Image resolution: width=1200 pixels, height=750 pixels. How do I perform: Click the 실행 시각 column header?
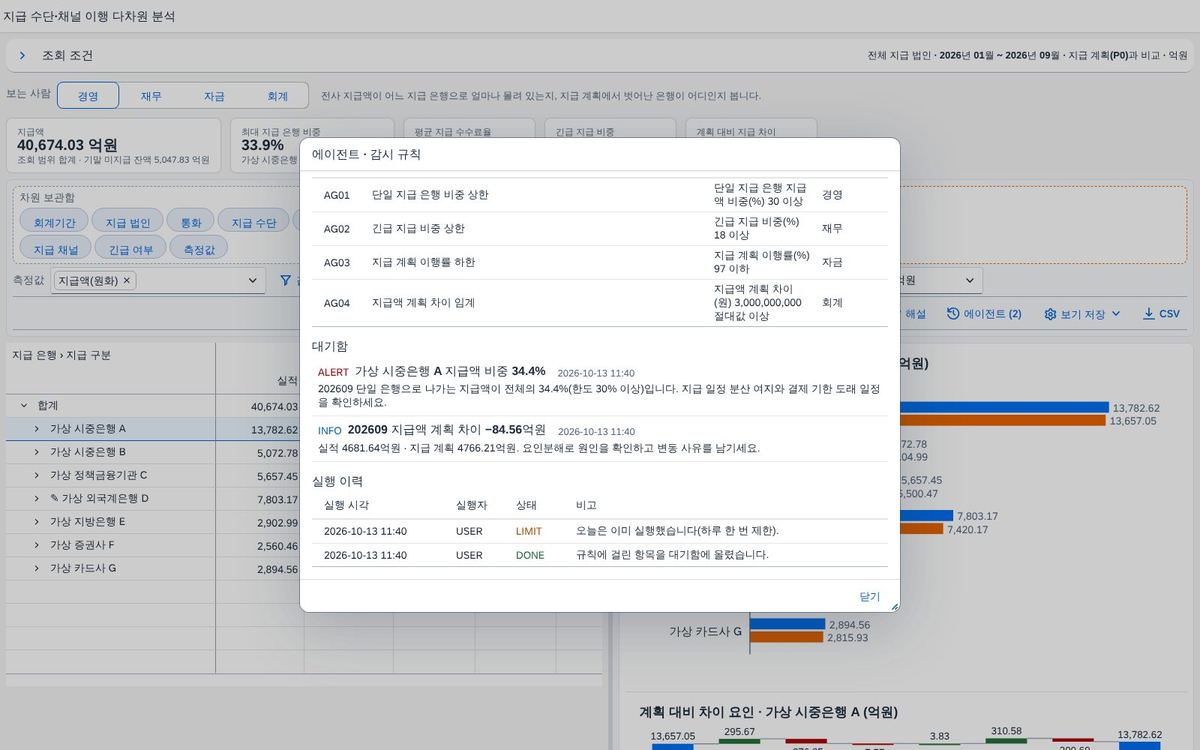pyautogui.click(x=346, y=505)
